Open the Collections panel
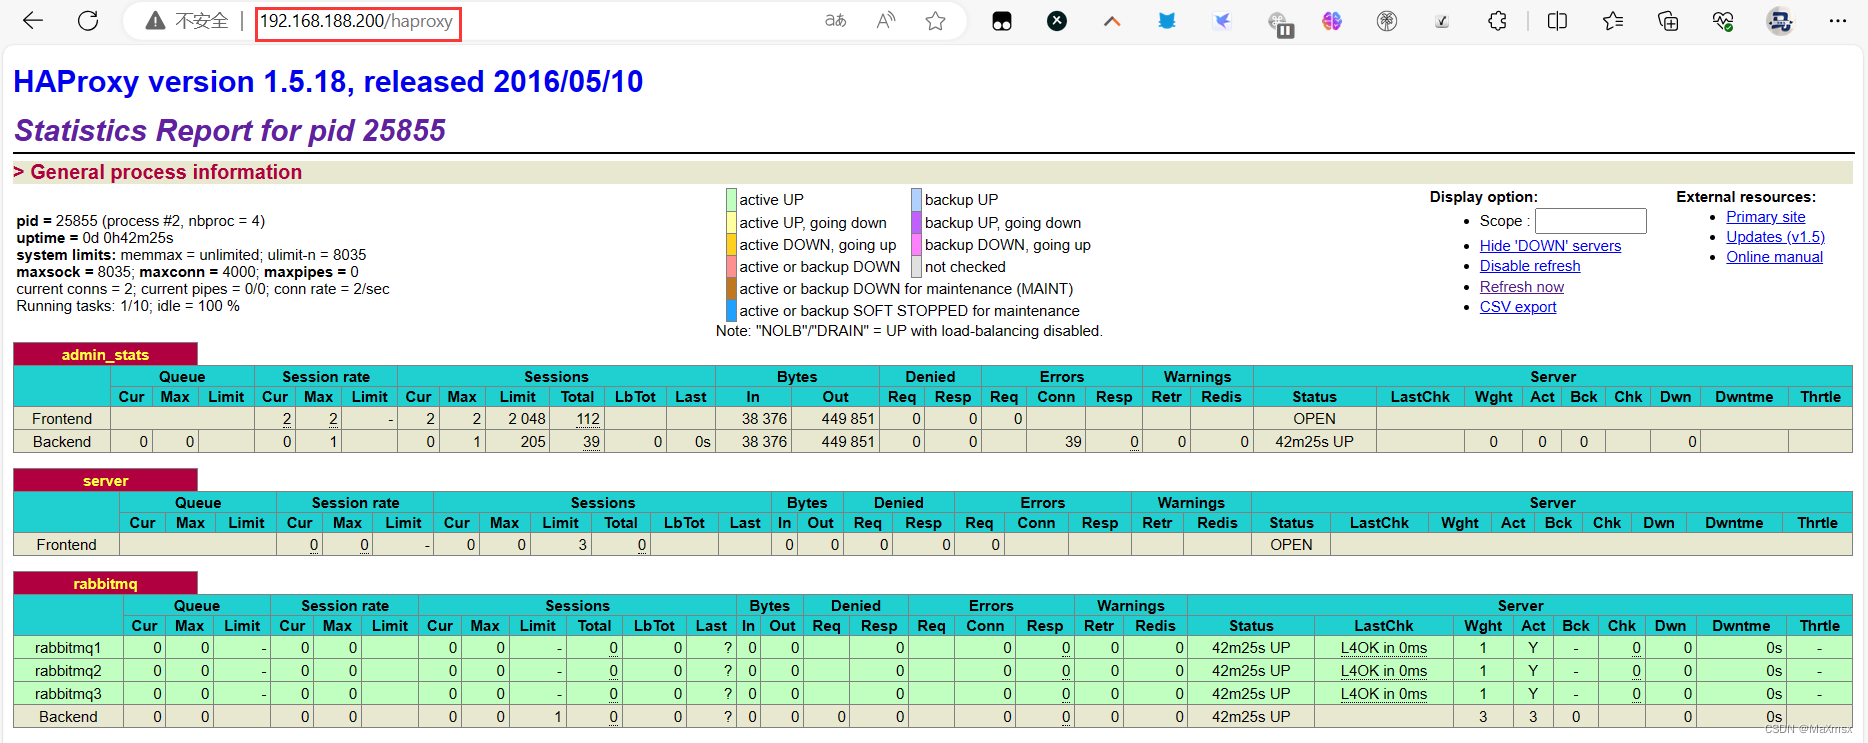The width and height of the screenshot is (1868, 743). [1668, 21]
